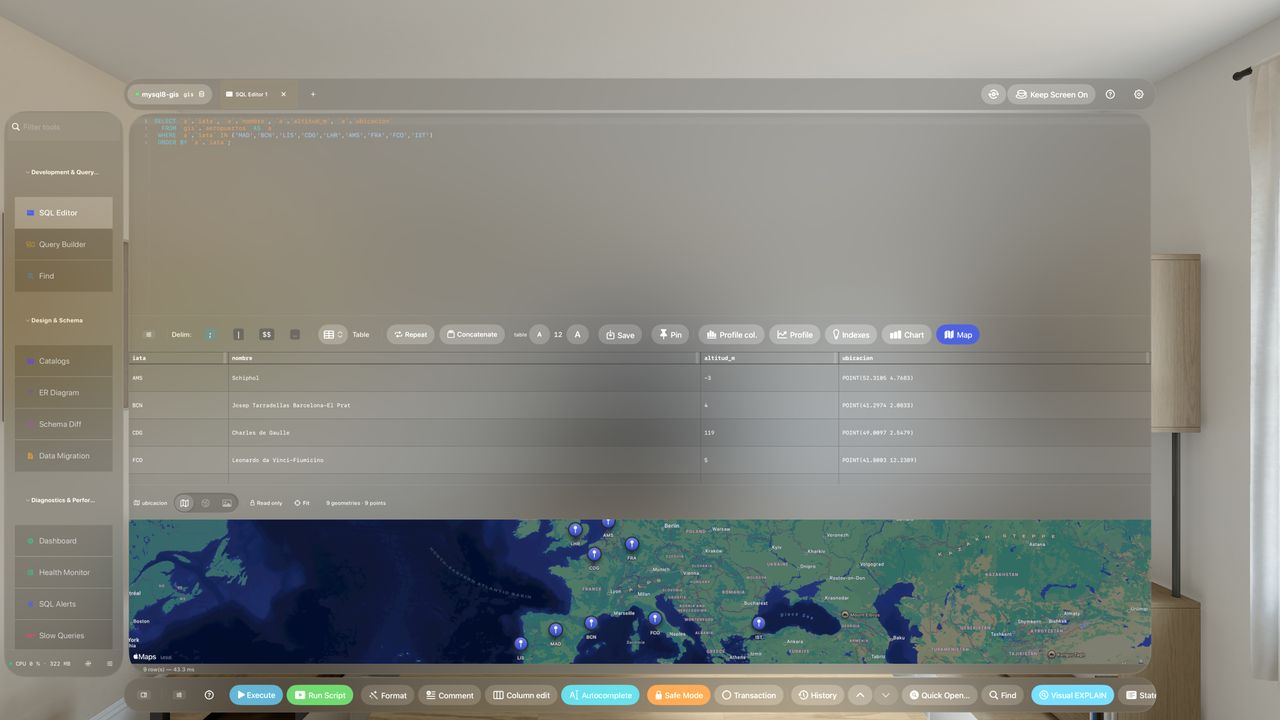The width and height of the screenshot is (1280, 720).
Task: Select the airport pin labeled MAD on map
Action: [x=556, y=630]
